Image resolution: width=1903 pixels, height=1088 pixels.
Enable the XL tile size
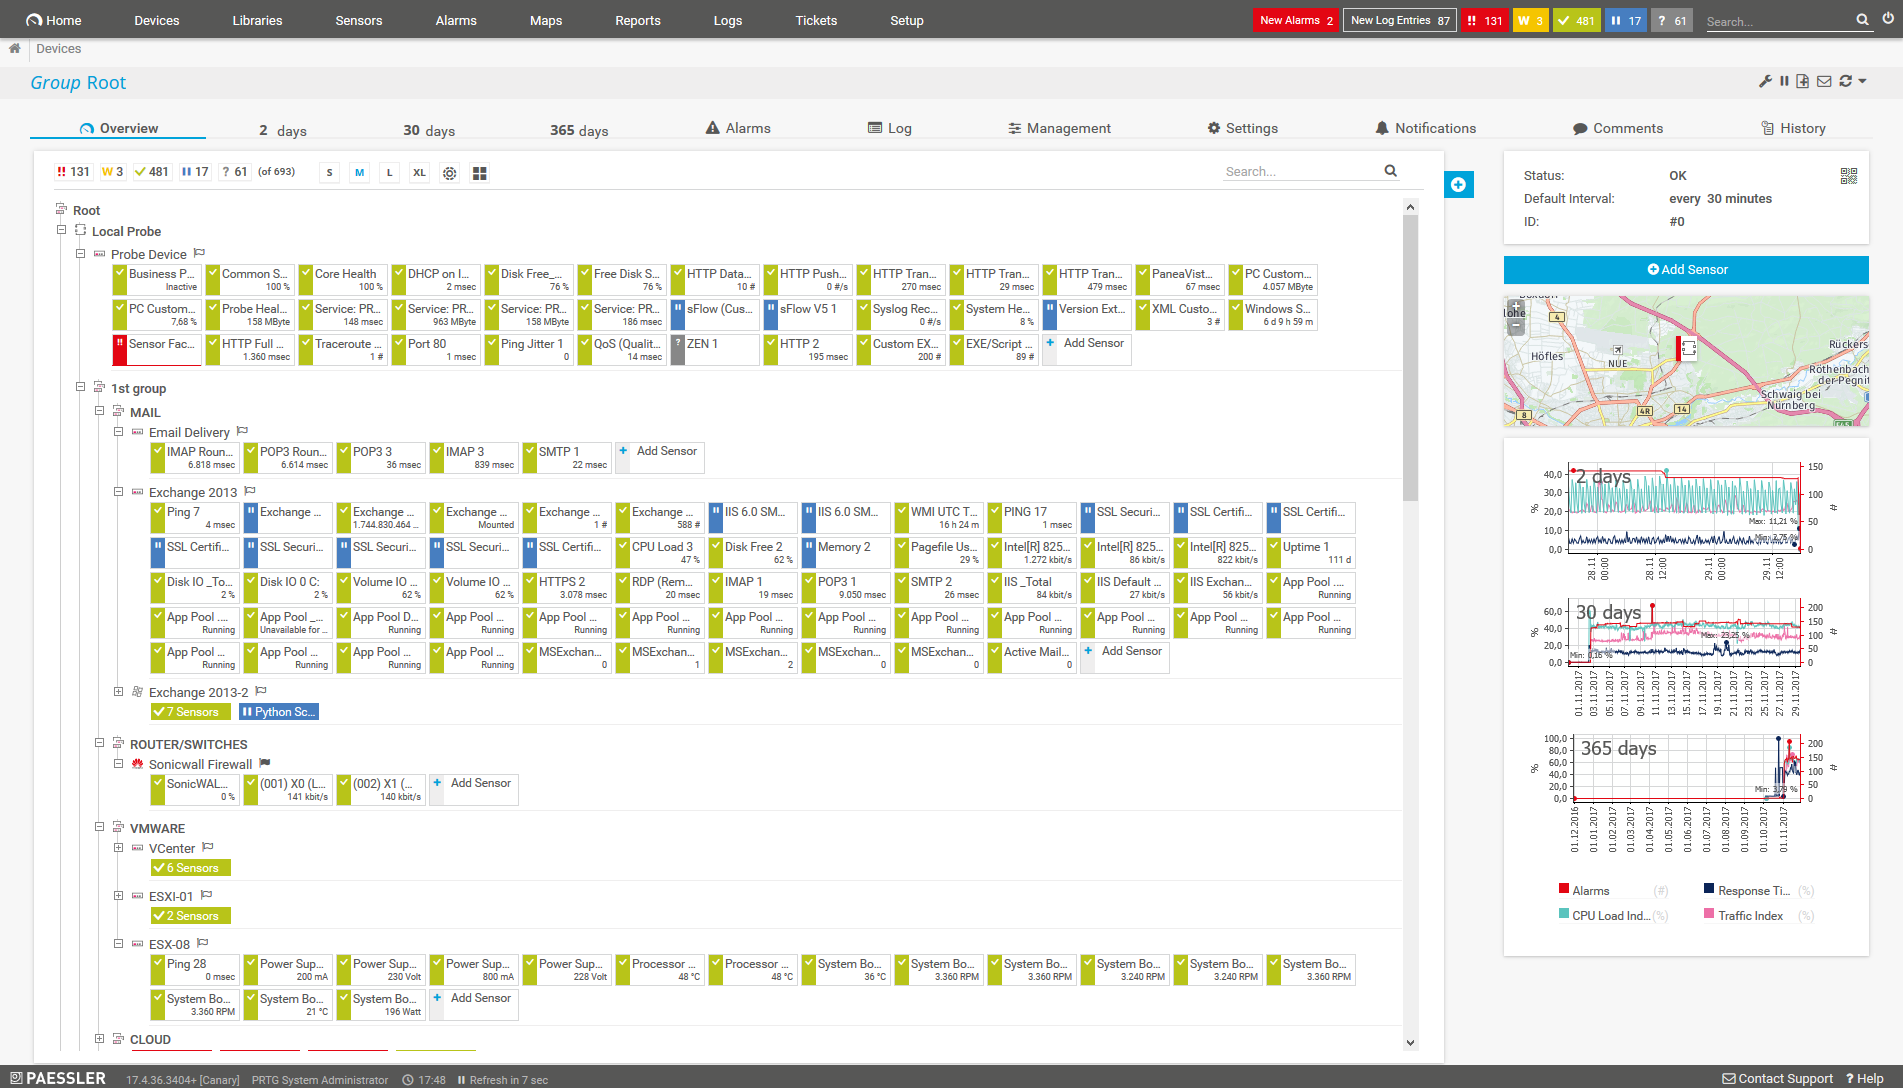tap(419, 172)
